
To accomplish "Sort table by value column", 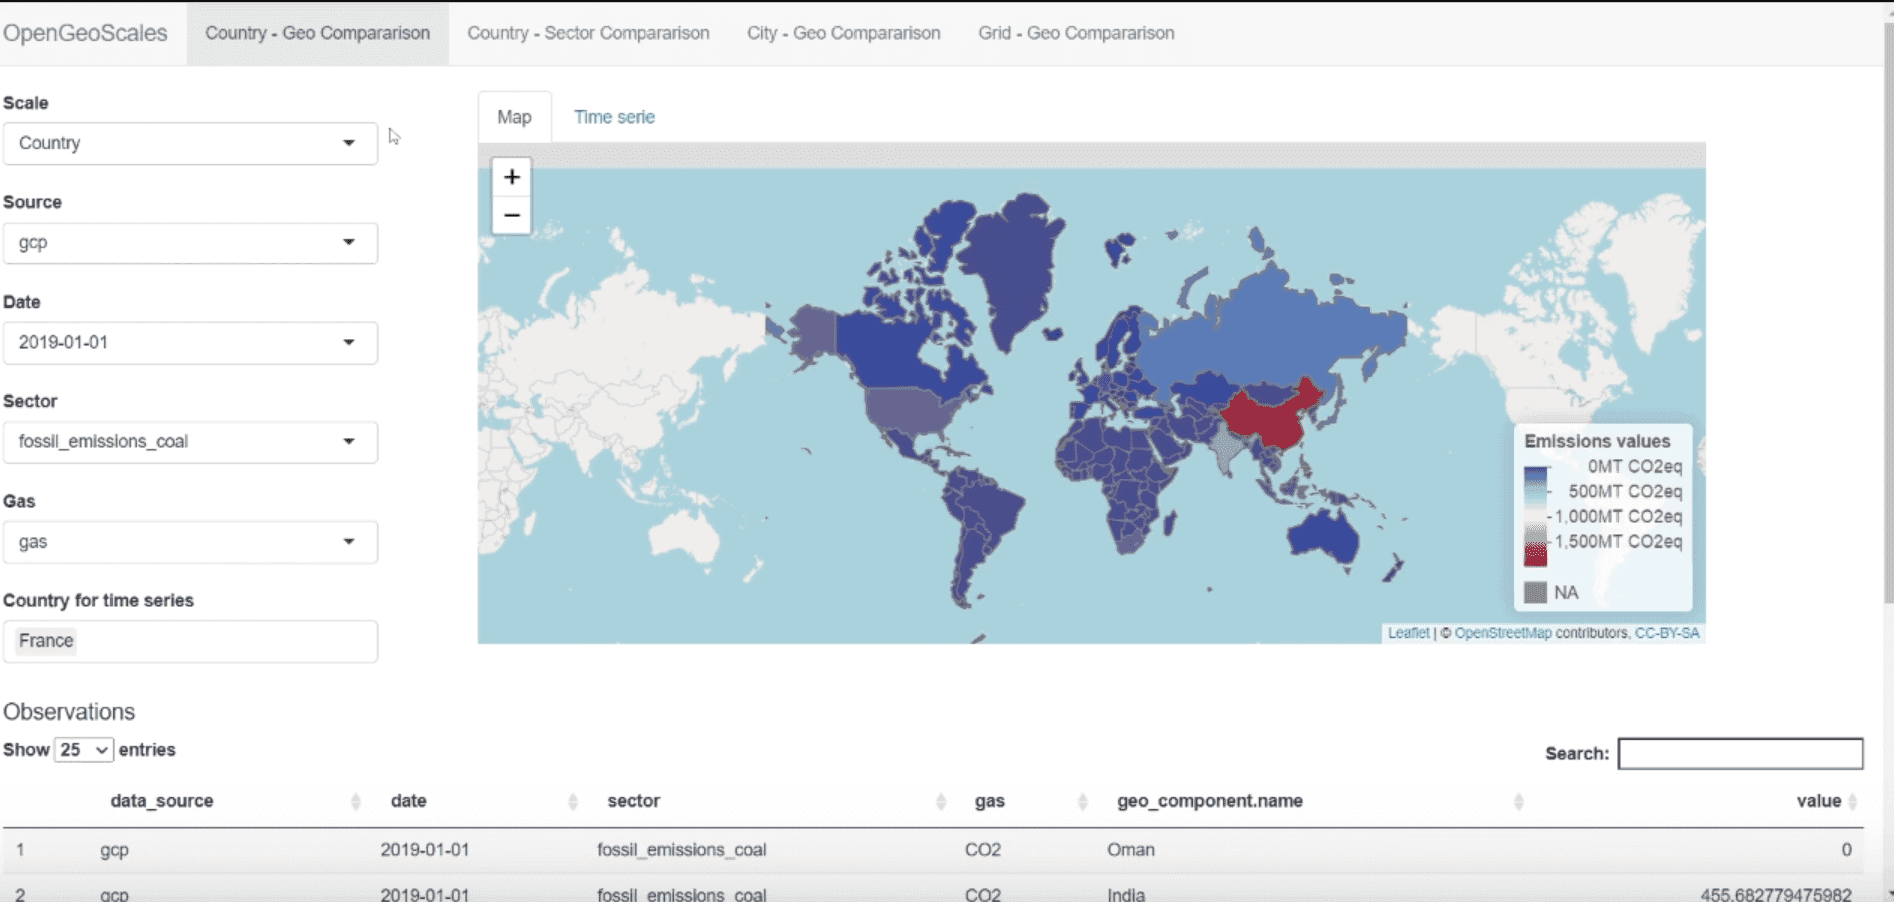I will pos(1817,801).
